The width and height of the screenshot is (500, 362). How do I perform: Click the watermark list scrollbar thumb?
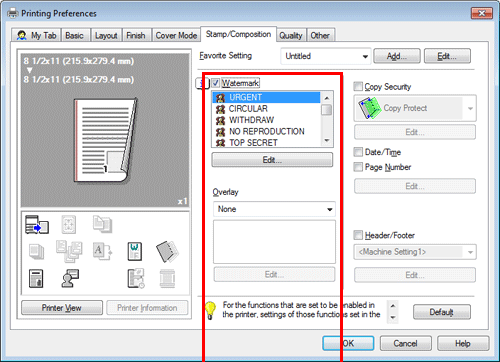pyautogui.click(x=327, y=109)
